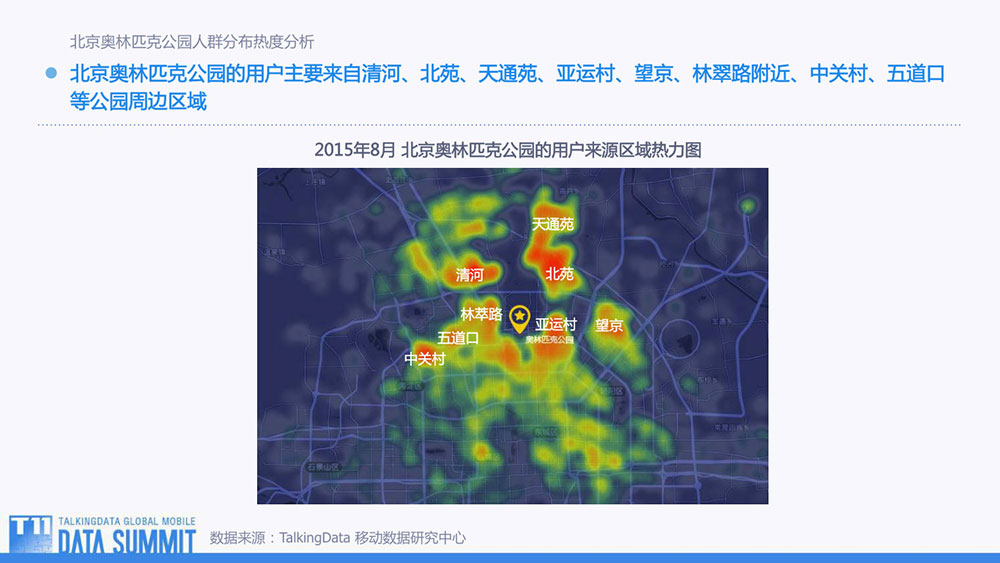Click the small green hotspot at top-right of map
The height and width of the screenshot is (563, 1000).
pyautogui.click(x=747, y=206)
